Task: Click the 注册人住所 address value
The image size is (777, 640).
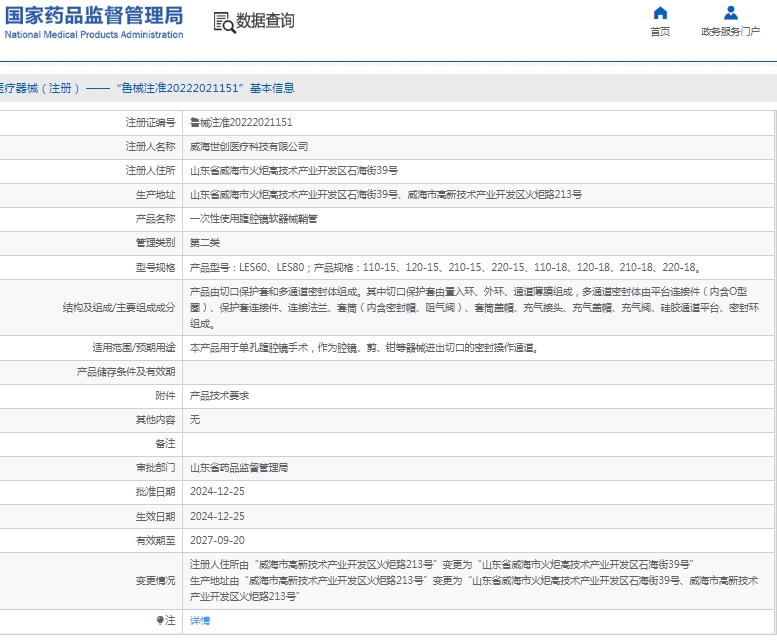Action: coord(294,171)
